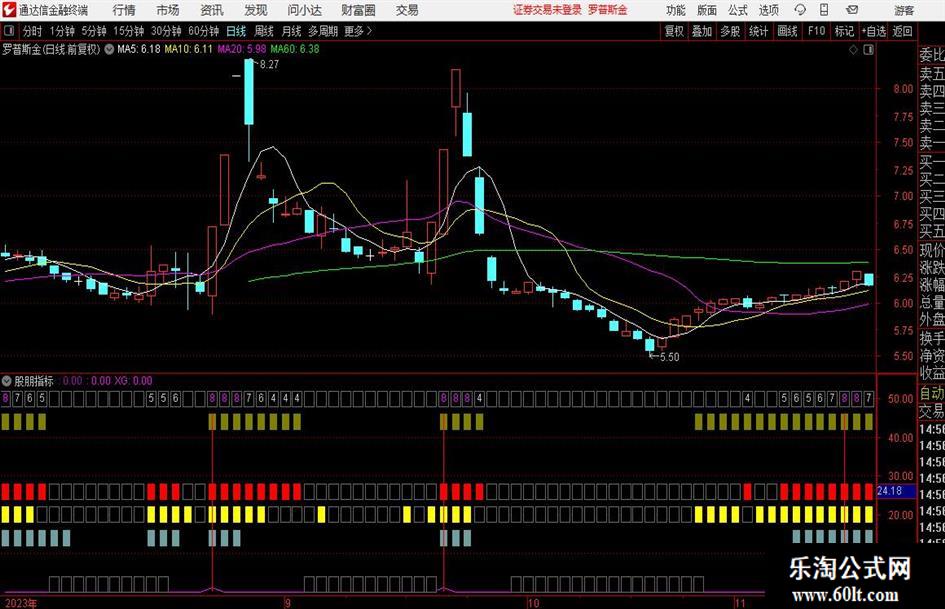Viewport: 945px width, 609px height.
Task: Open the 行情 menu
Action: (x=124, y=10)
